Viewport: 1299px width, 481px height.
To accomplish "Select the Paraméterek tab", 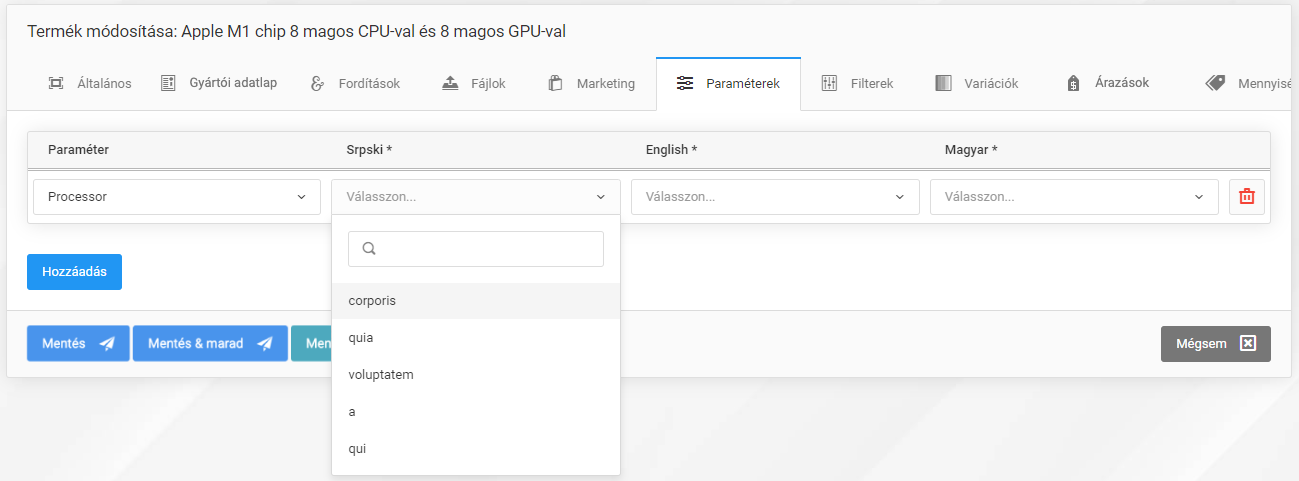I will (x=728, y=83).
